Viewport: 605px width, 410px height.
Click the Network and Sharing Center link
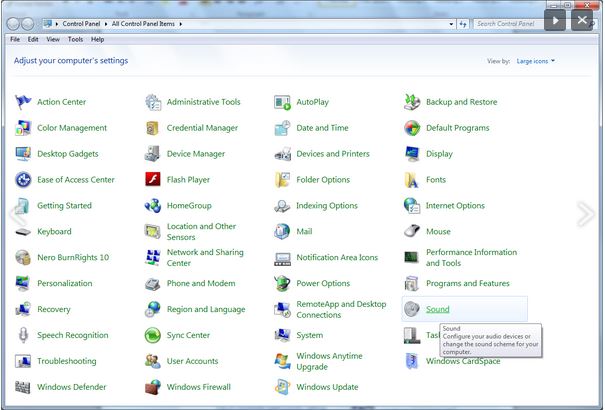tap(204, 258)
